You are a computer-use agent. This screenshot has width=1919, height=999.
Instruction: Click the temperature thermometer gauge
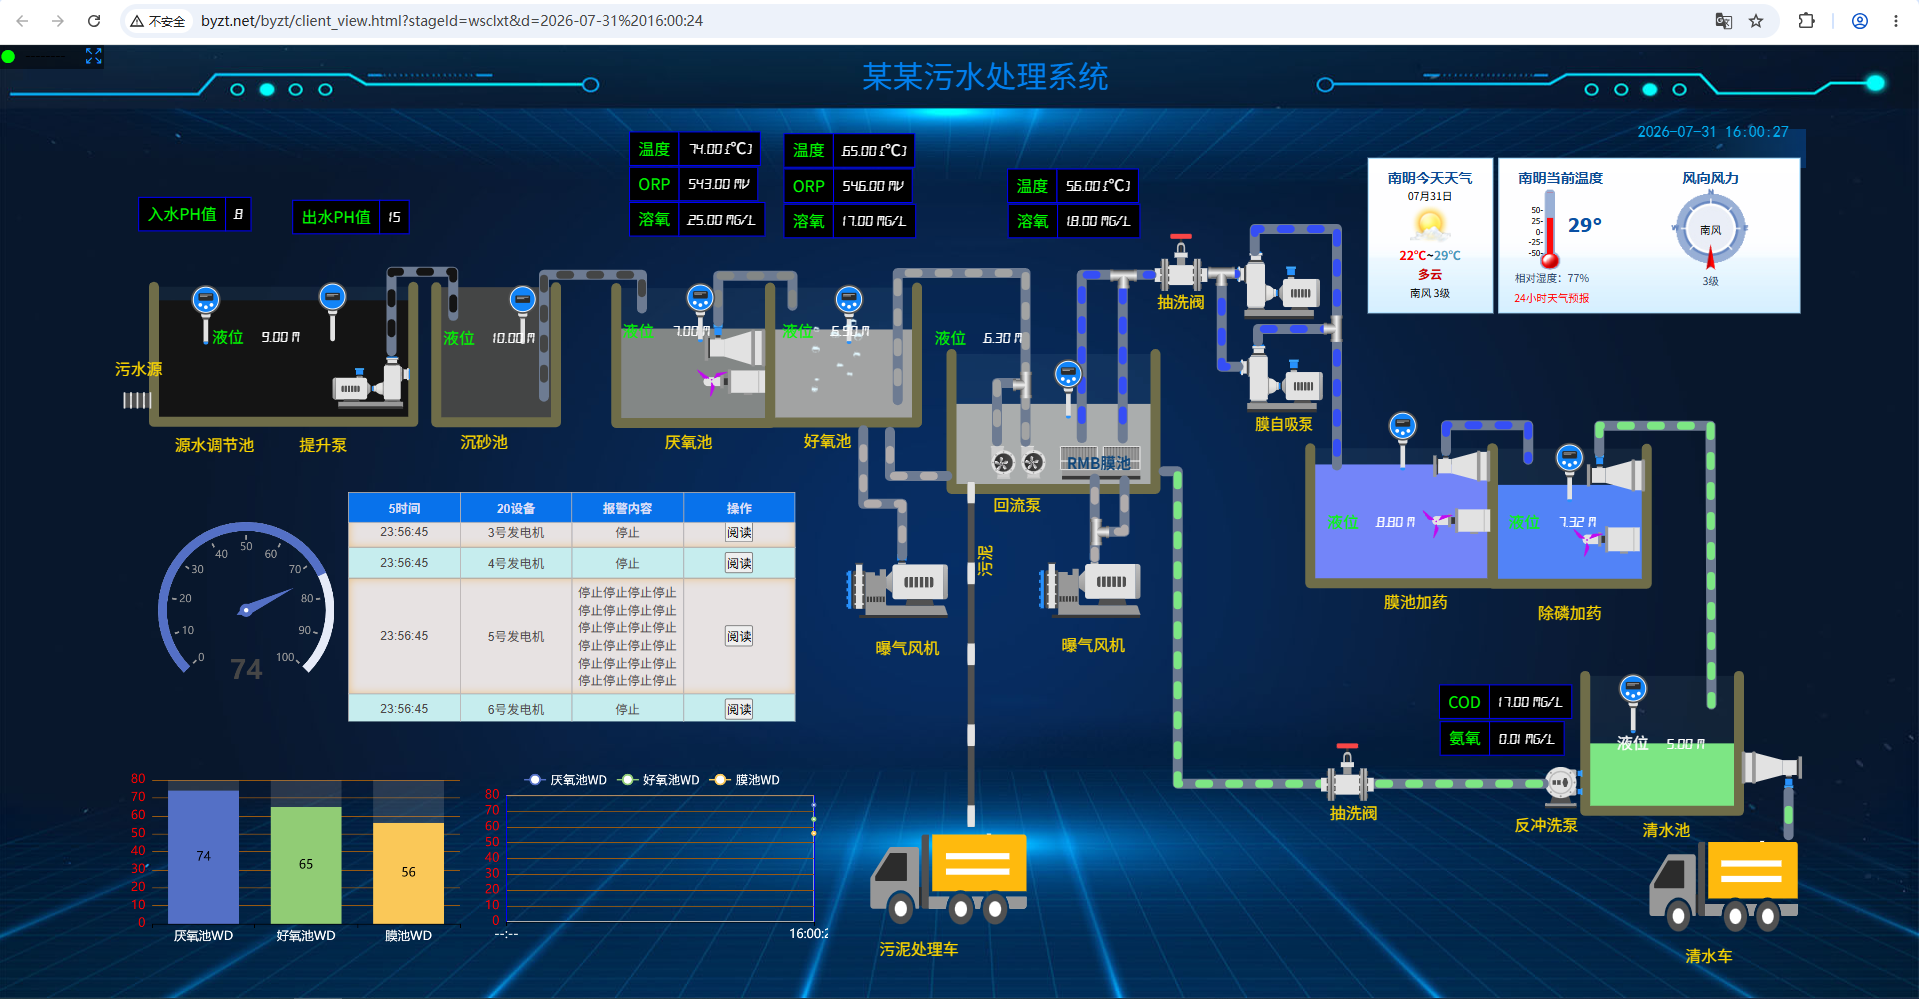[x=1549, y=230]
